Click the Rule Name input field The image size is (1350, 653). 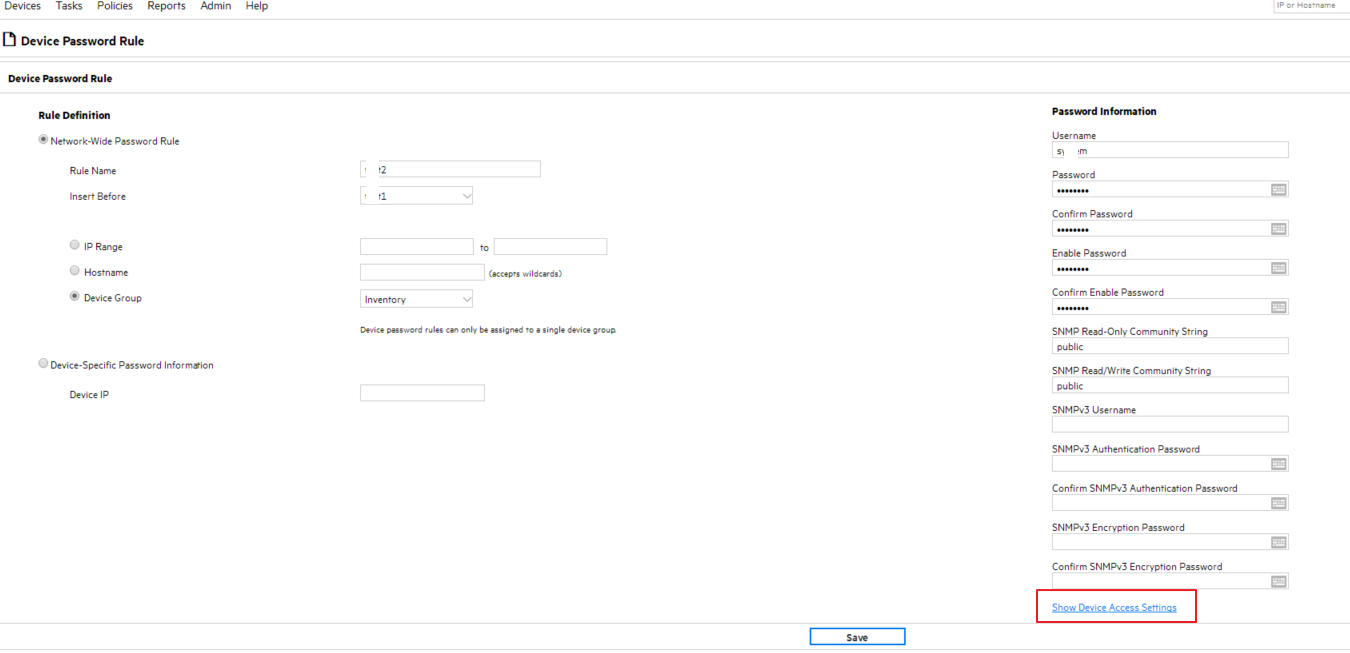coord(450,169)
